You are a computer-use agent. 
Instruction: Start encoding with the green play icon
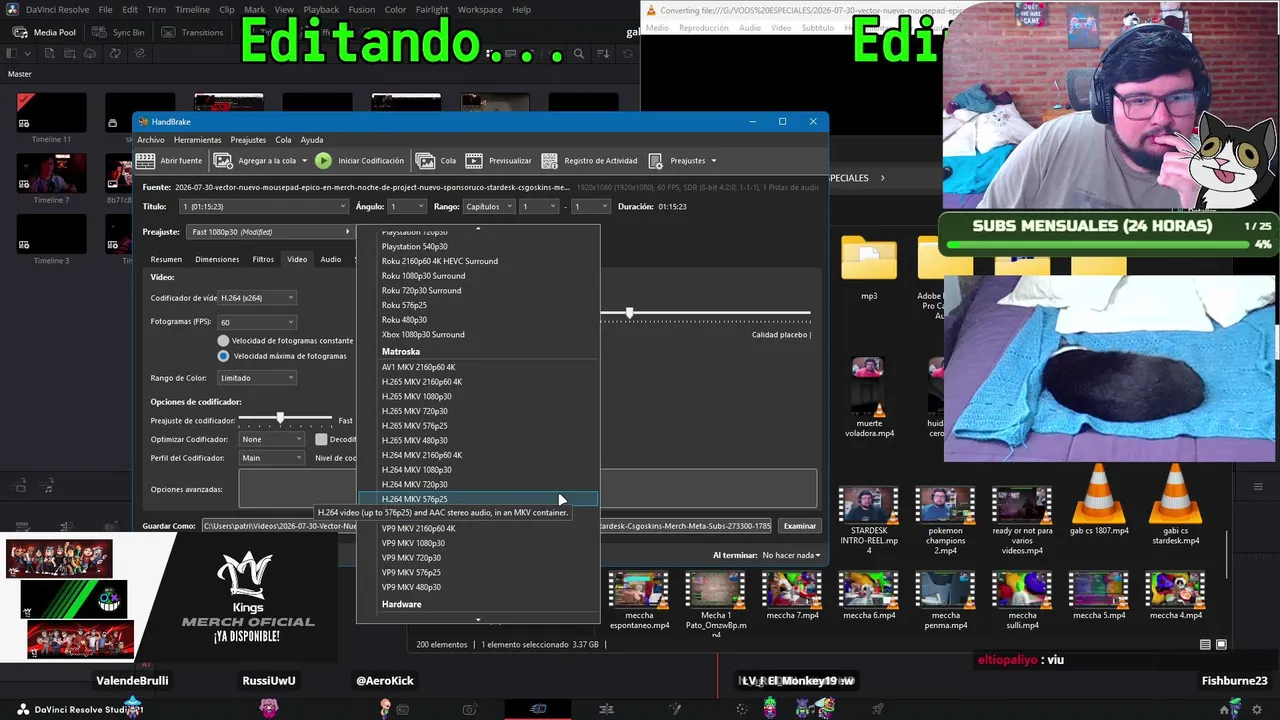point(323,160)
